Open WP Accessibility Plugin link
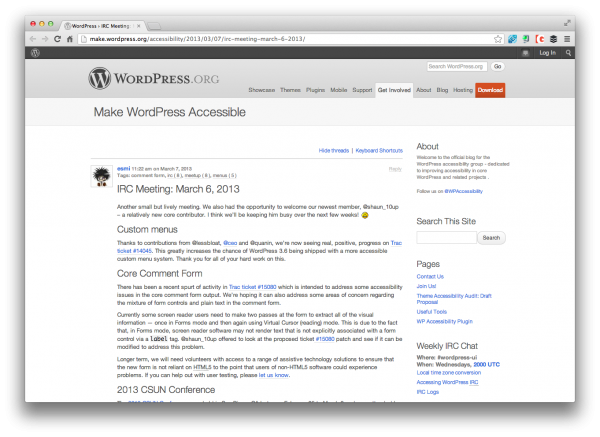 pyautogui.click(x=445, y=322)
